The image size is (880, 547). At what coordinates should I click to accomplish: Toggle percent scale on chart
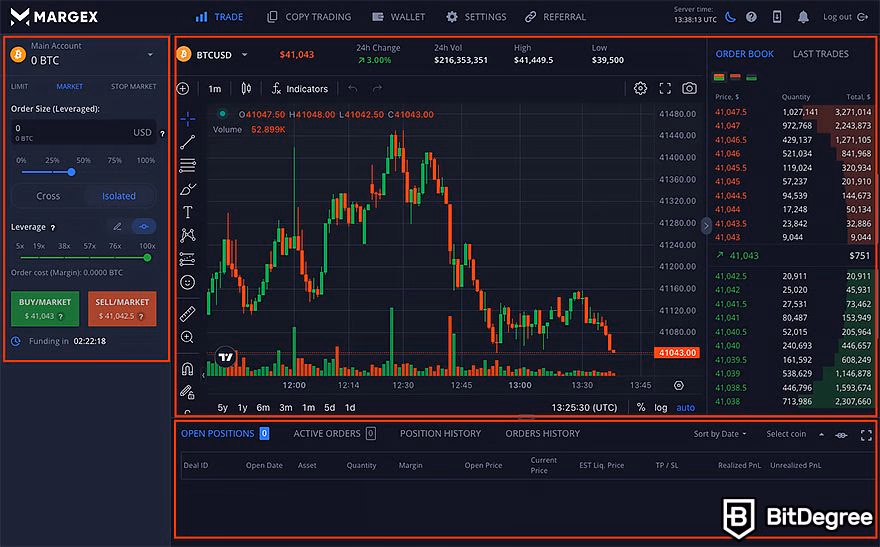point(641,407)
